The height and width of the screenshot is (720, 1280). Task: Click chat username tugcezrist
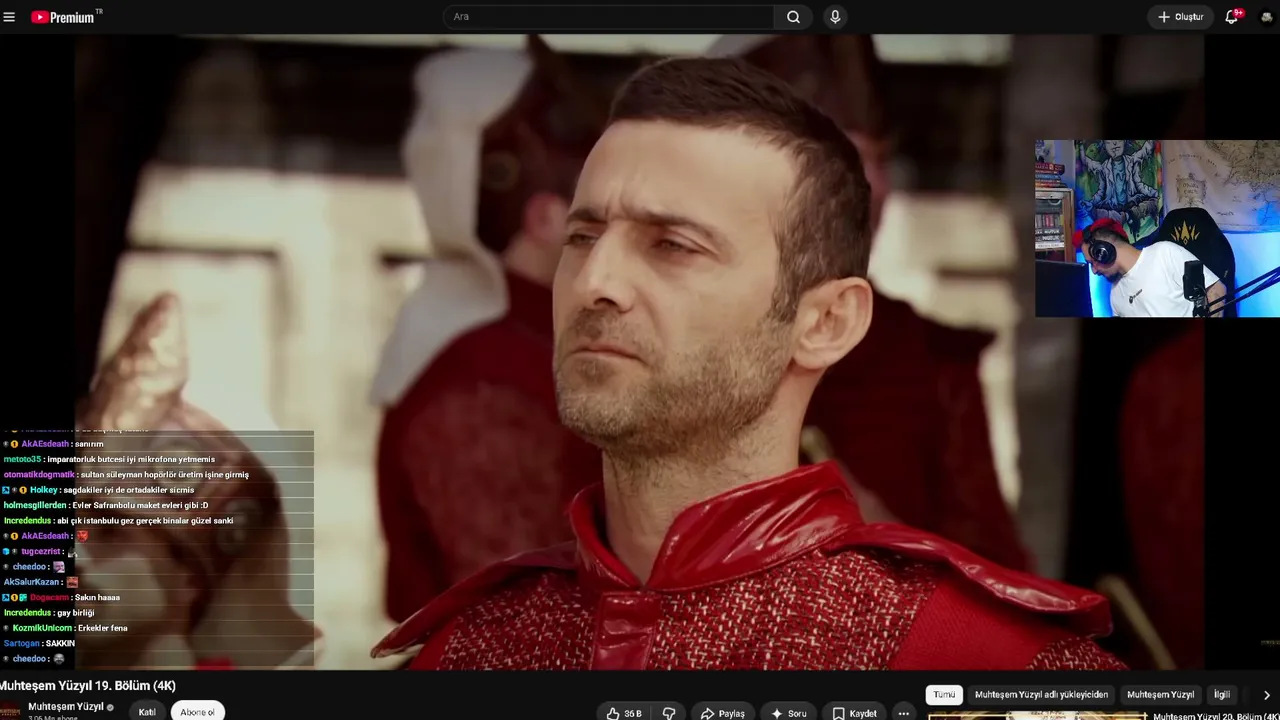pos(41,551)
